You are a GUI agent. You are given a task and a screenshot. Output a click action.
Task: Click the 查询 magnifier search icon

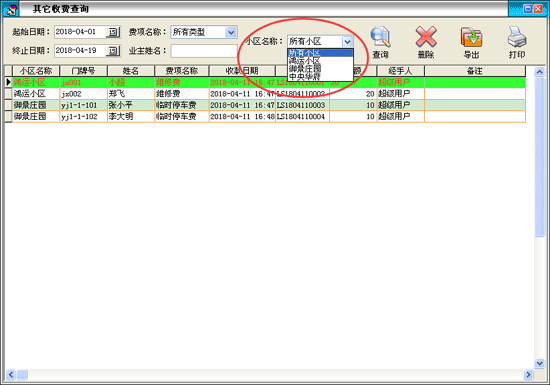point(380,37)
